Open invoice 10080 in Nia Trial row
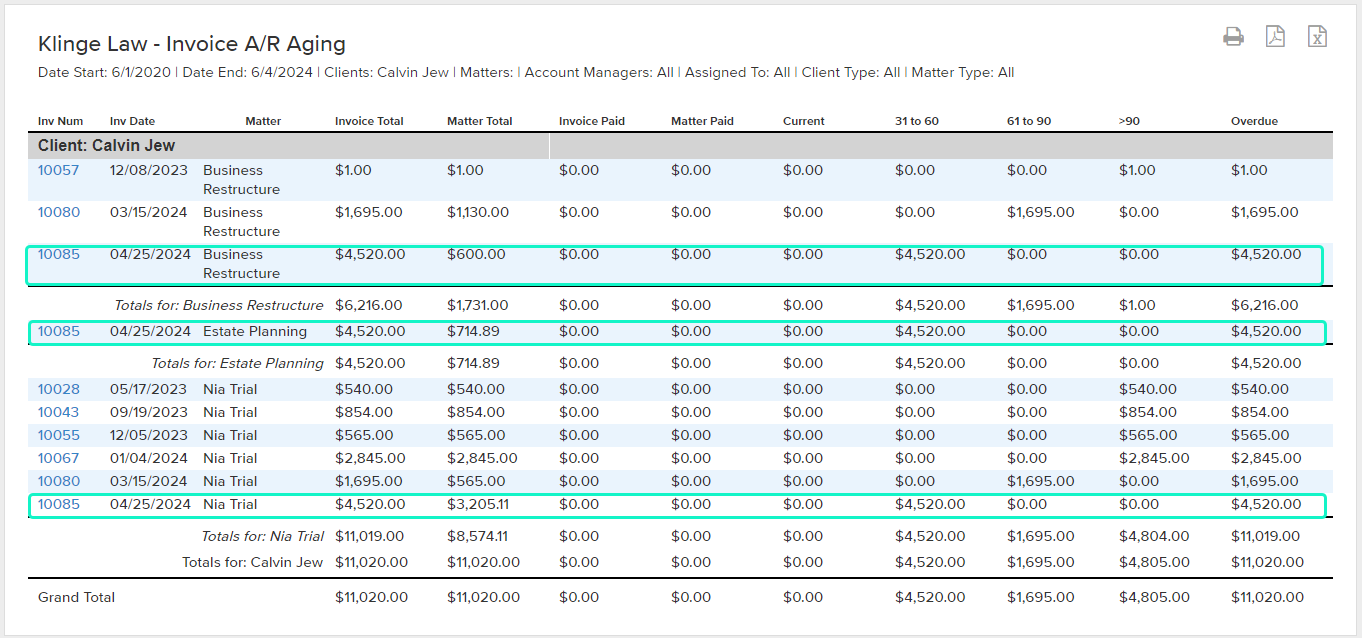The width and height of the screenshot is (1363, 639). pyautogui.click(x=58, y=481)
